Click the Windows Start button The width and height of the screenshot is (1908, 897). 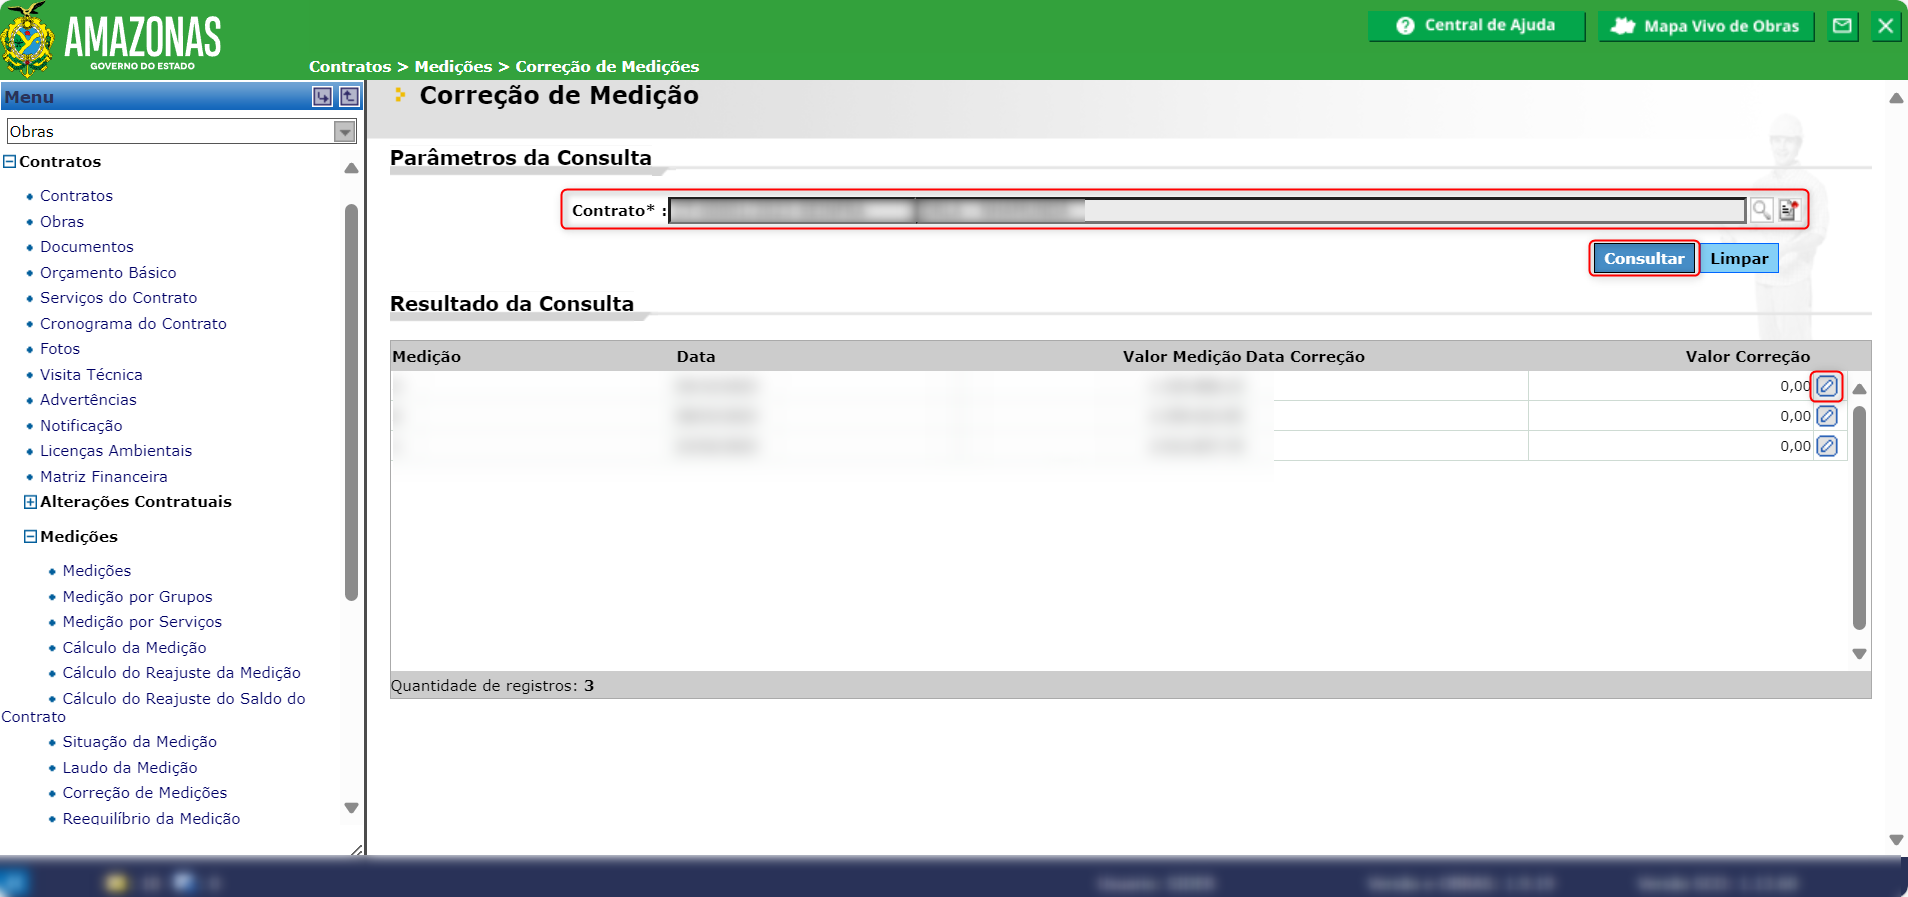[15, 883]
